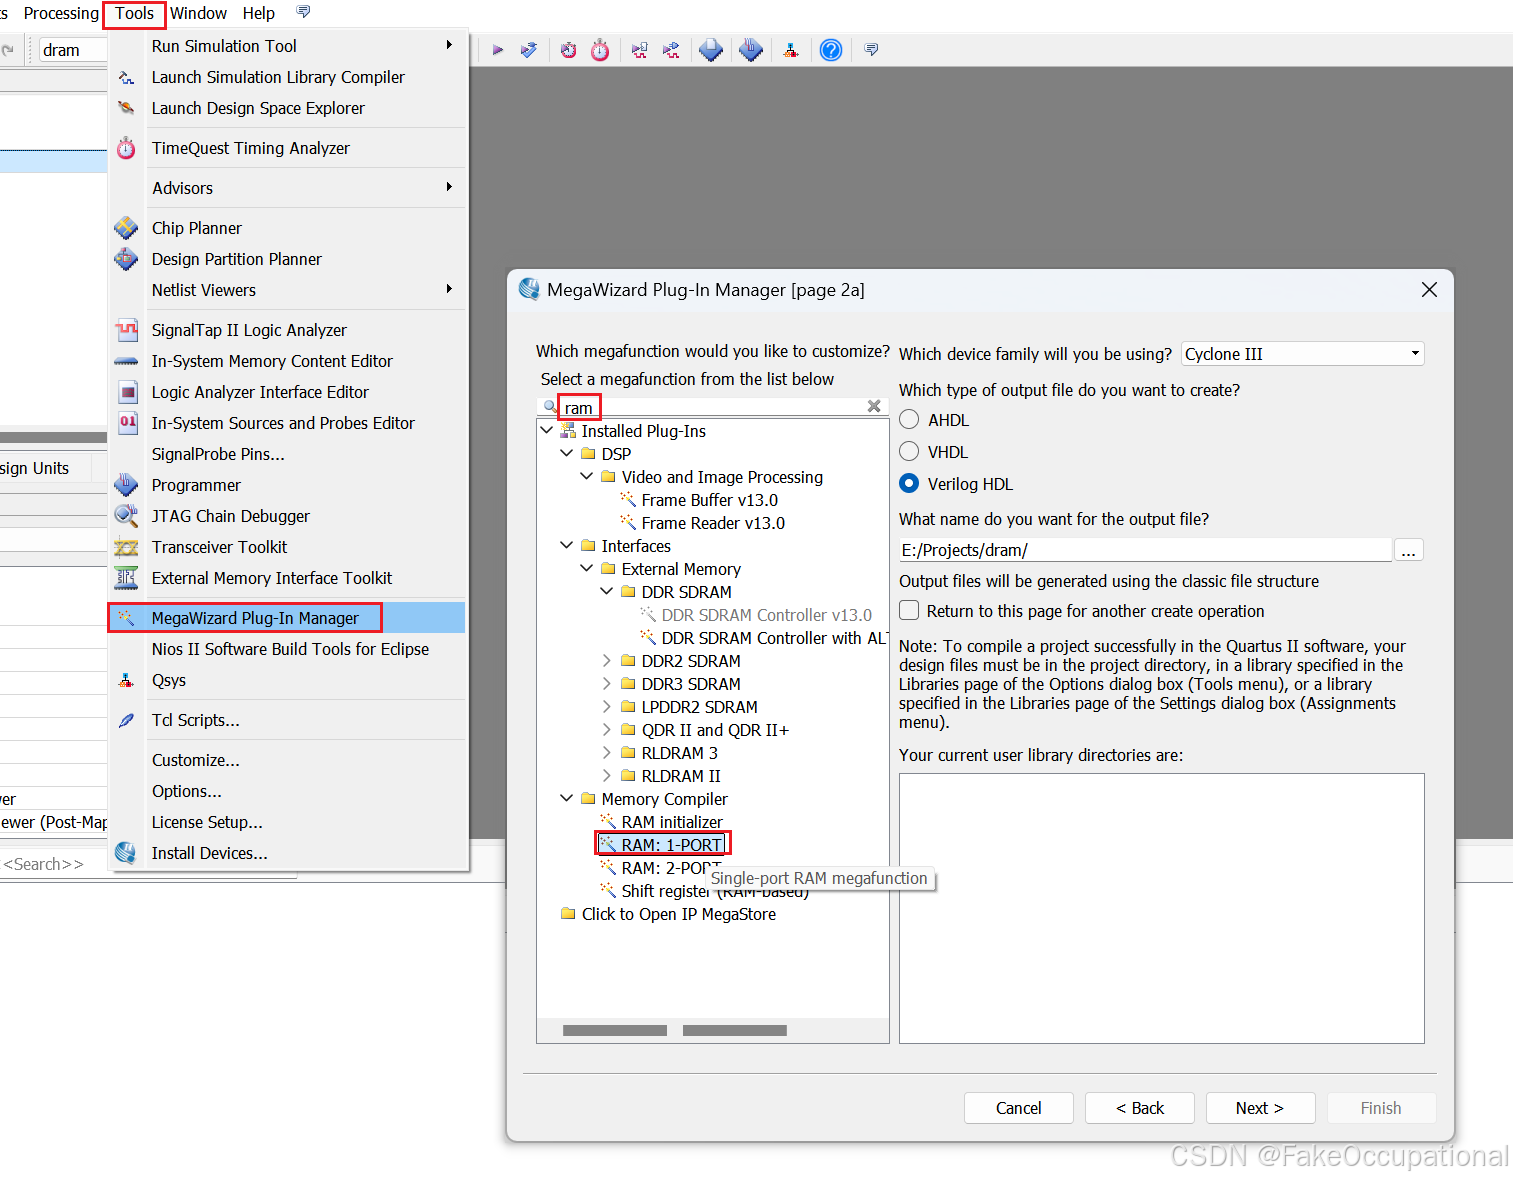Choose License Setup from Tools menu
This screenshot has width=1513, height=1182.
[x=288, y=822]
